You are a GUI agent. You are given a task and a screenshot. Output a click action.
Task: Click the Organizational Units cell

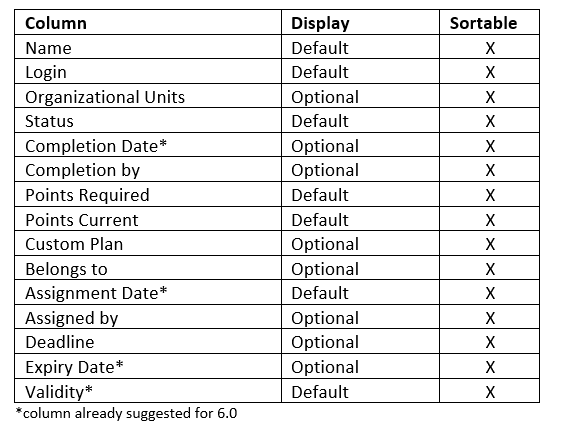point(148,96)
